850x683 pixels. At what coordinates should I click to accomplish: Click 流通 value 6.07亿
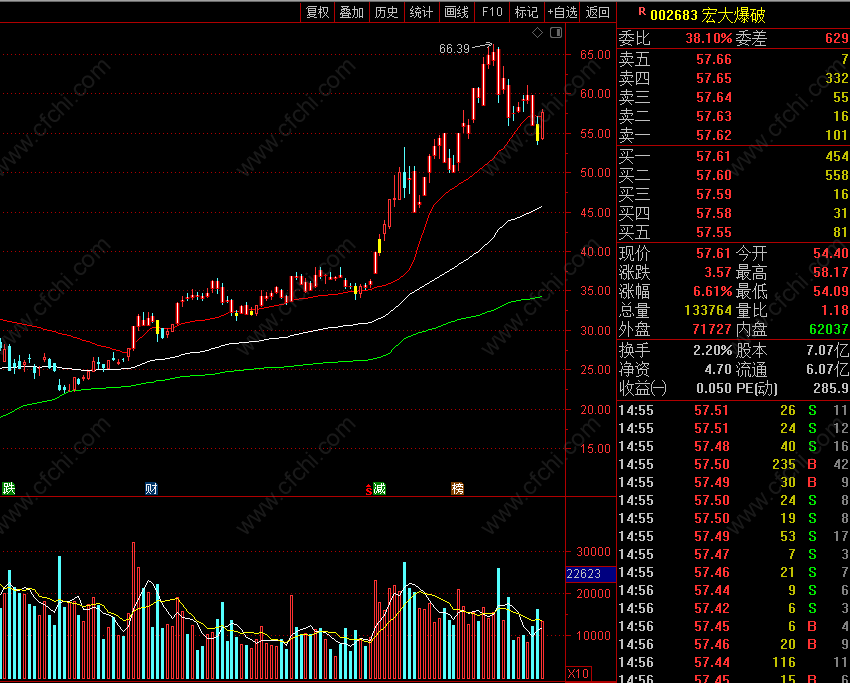click(828, 370)
